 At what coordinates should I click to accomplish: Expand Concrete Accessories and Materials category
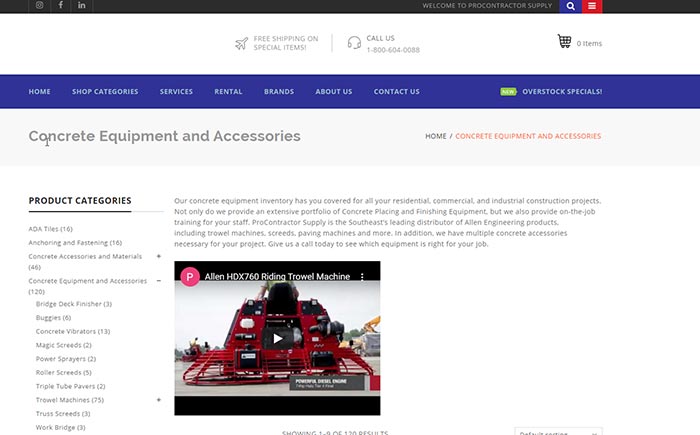[x=158, y=256]
